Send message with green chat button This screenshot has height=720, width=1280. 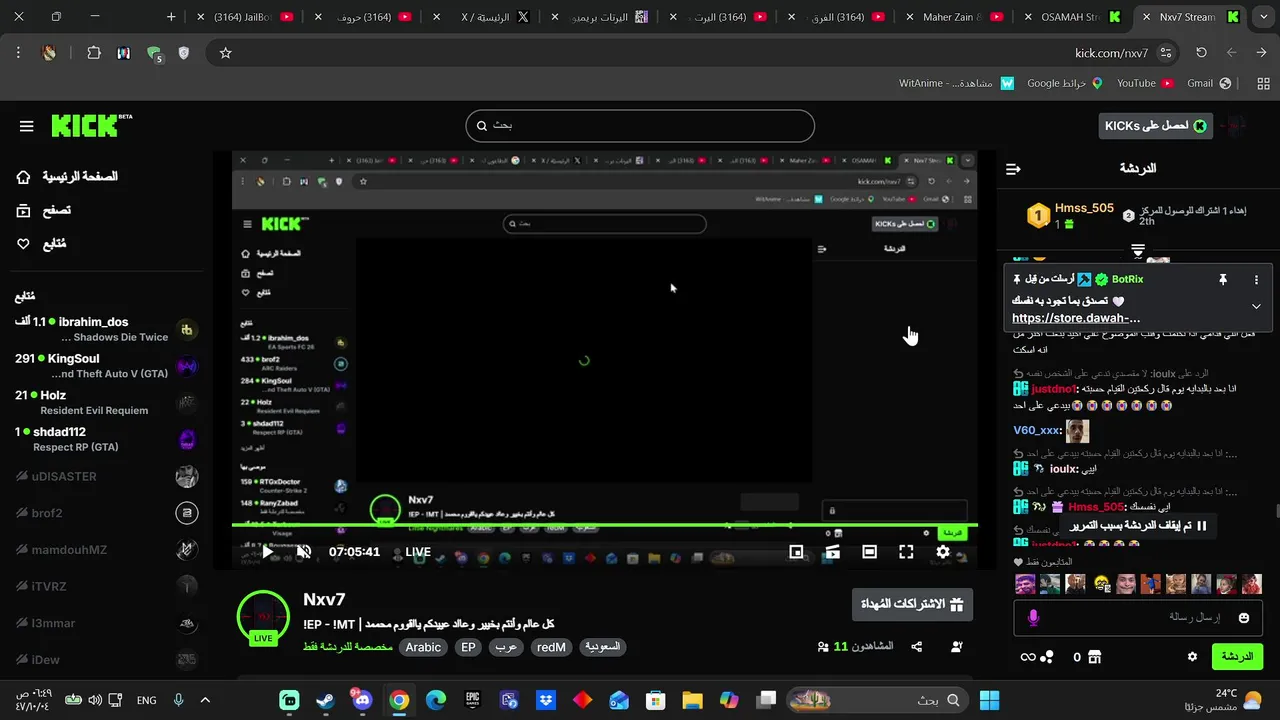point(1238,657)
